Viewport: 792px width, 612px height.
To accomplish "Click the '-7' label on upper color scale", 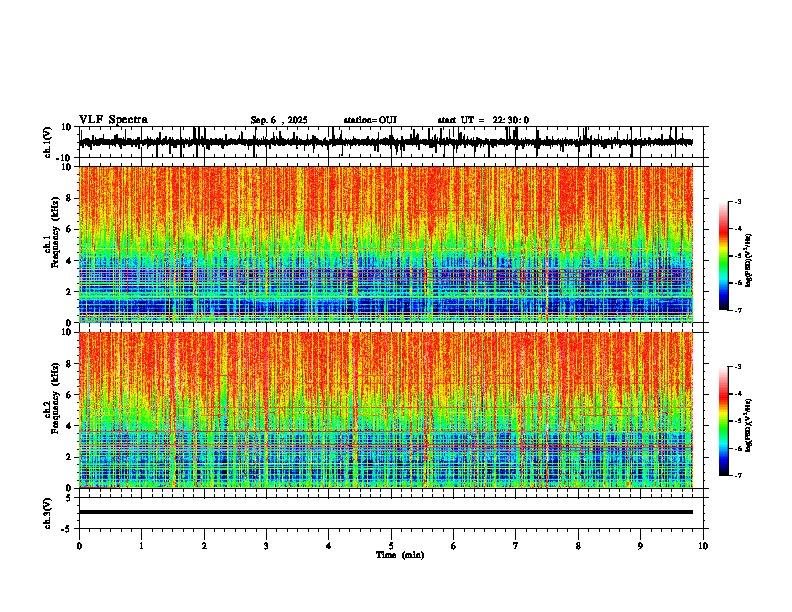I will (x=738, y=310).
